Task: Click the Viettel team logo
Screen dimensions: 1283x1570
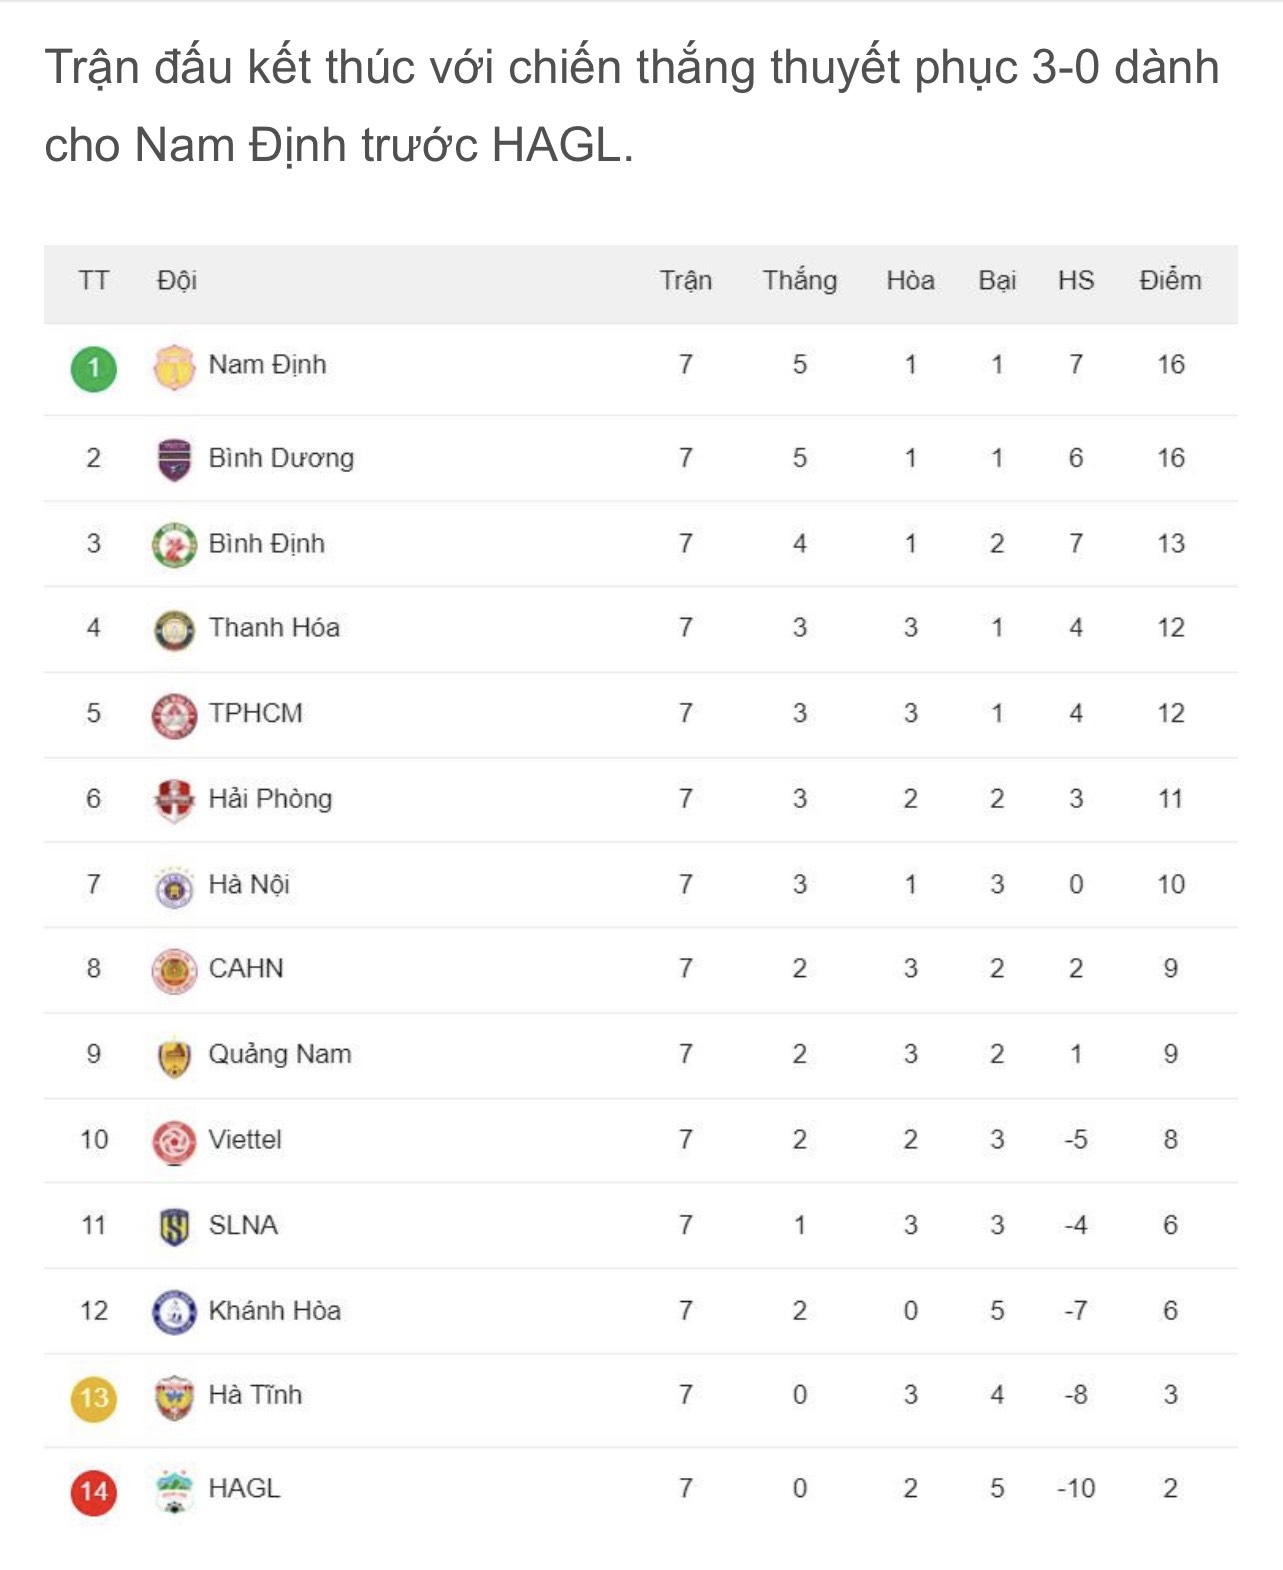Action: pos(174,1141)
